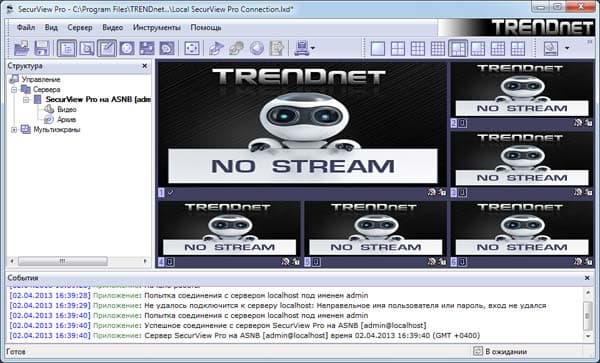Toggle the small box next to number 4
This screenshot has height=363, width=600.
[x=170, y=262]
